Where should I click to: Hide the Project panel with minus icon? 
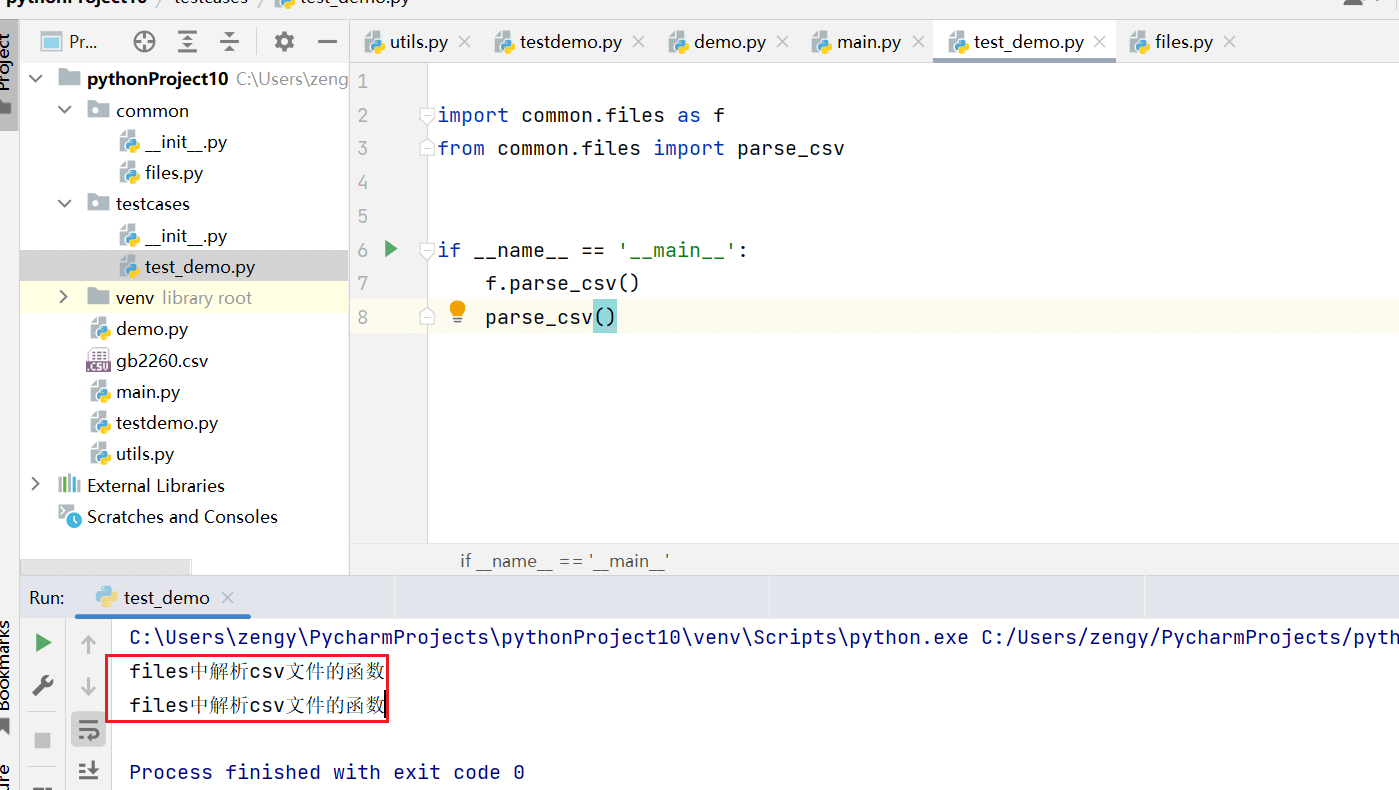point(327,41)
